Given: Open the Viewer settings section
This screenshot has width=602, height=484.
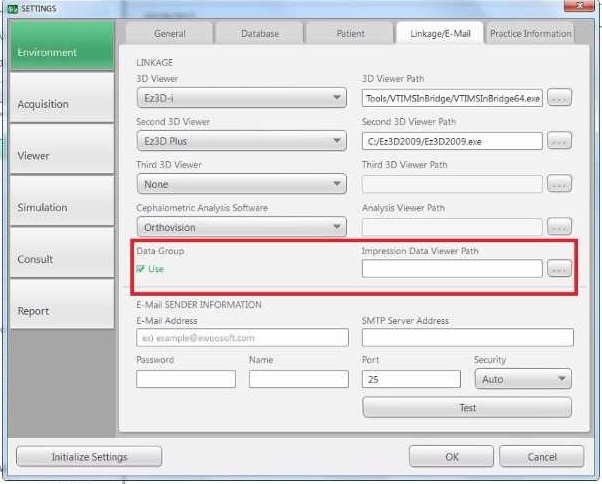Looking at the screenshot, I should tap(62, 149).
